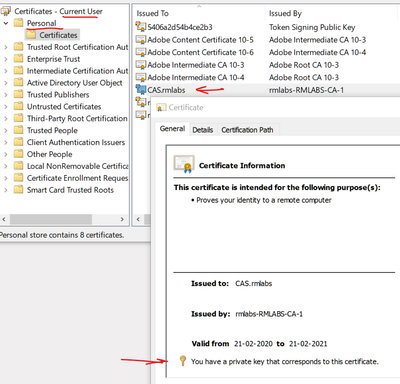
Task: Click the CAS.rmlabs certificate icon
Action: pyautogui.click(x=141, y=90)
